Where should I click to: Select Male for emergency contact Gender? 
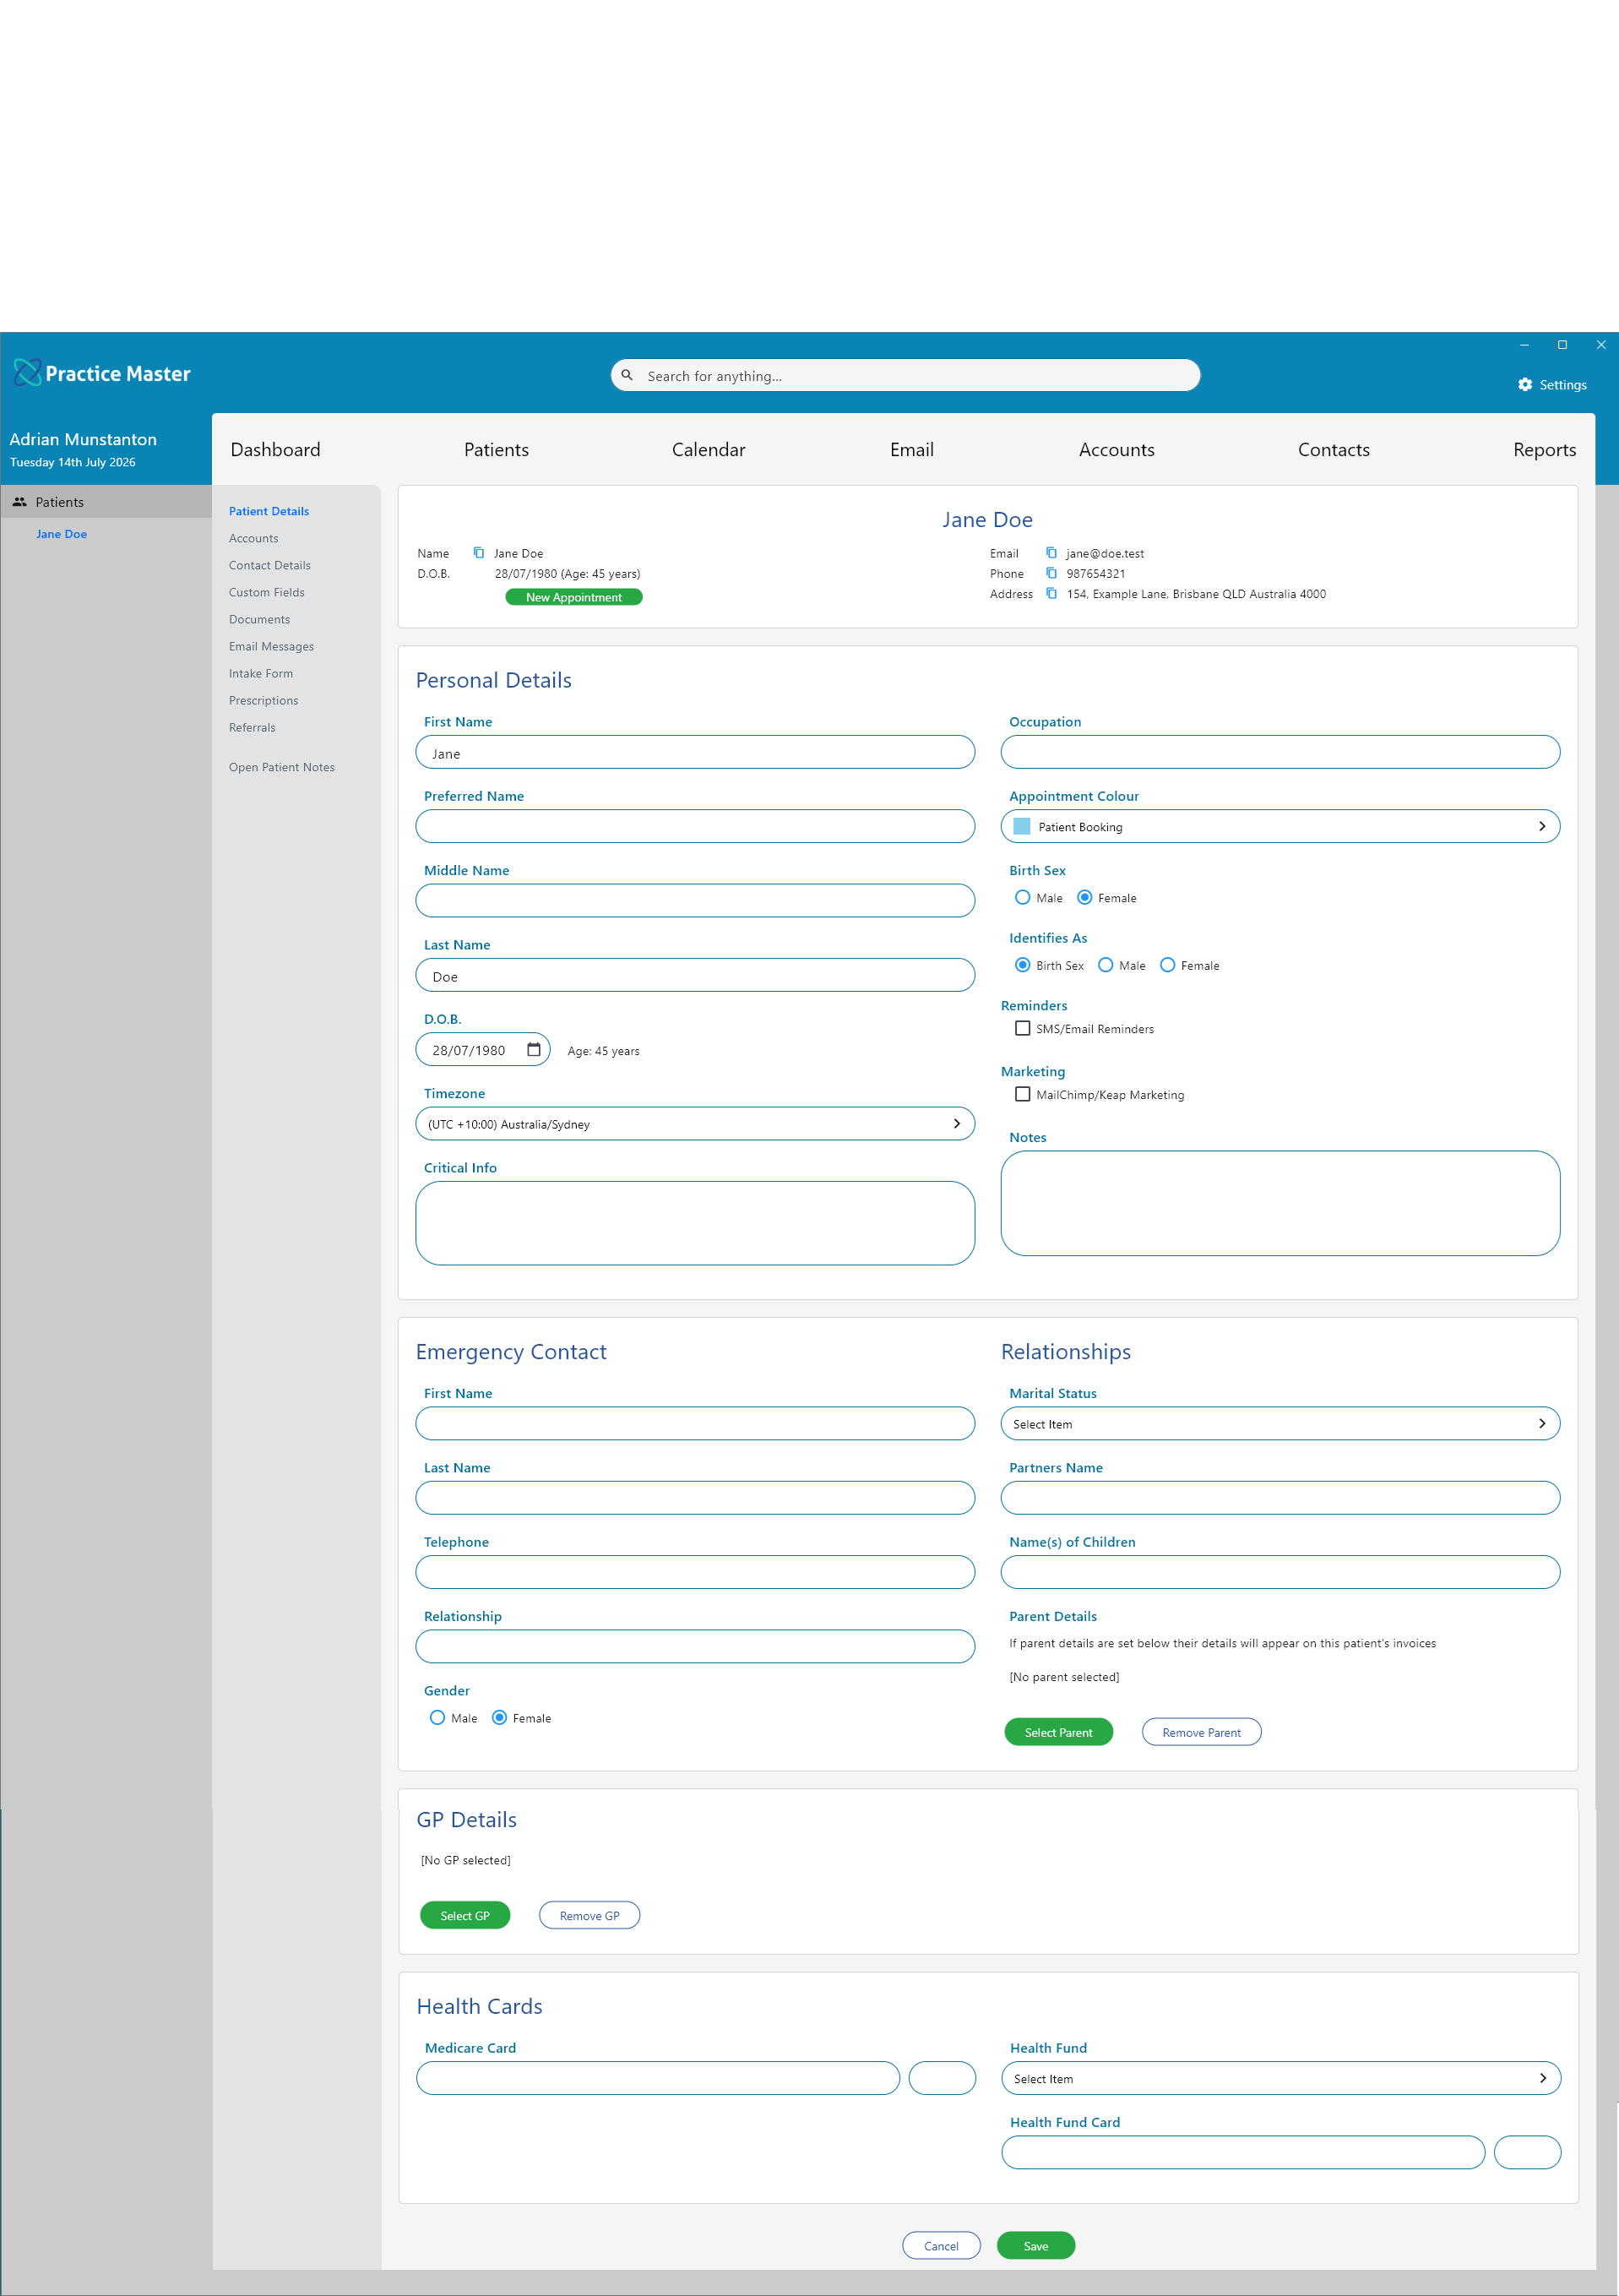437,1717
